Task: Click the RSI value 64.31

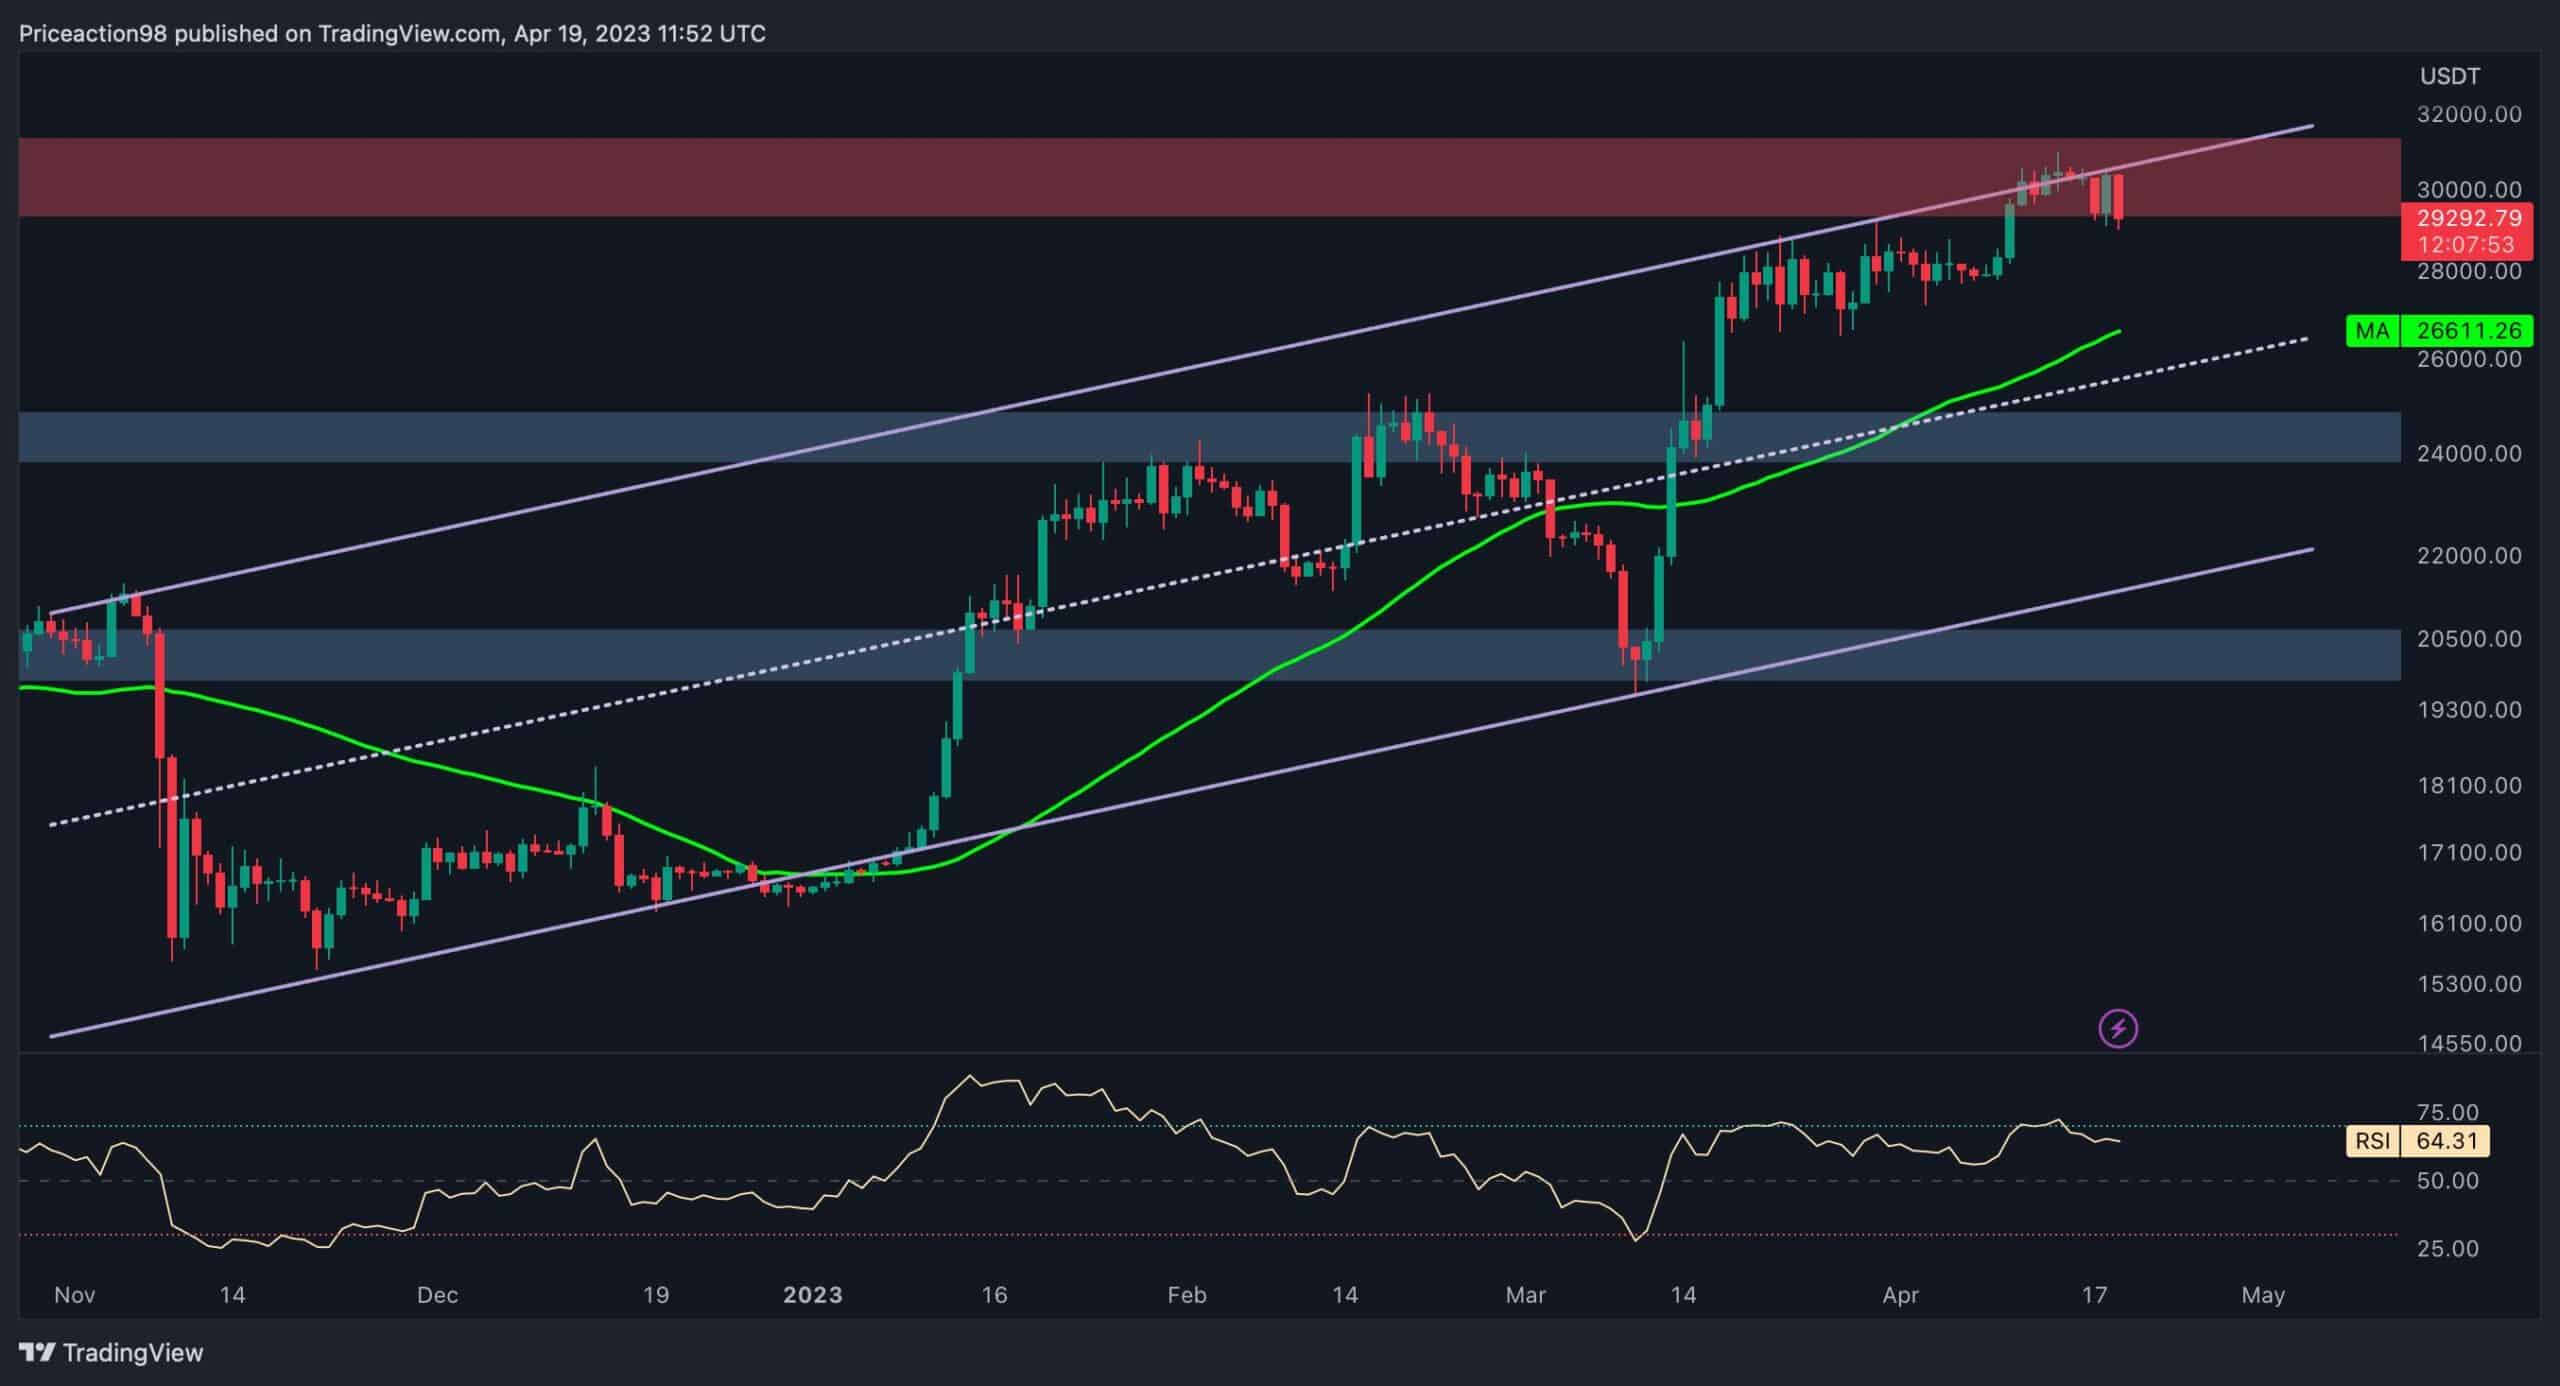Action: pos(2445,1141)
